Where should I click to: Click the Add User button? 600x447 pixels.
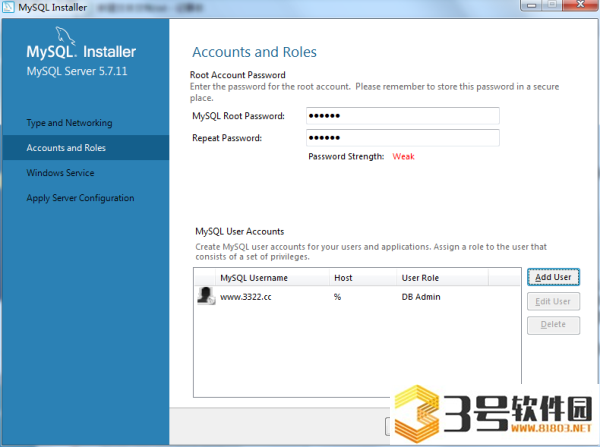553,277
